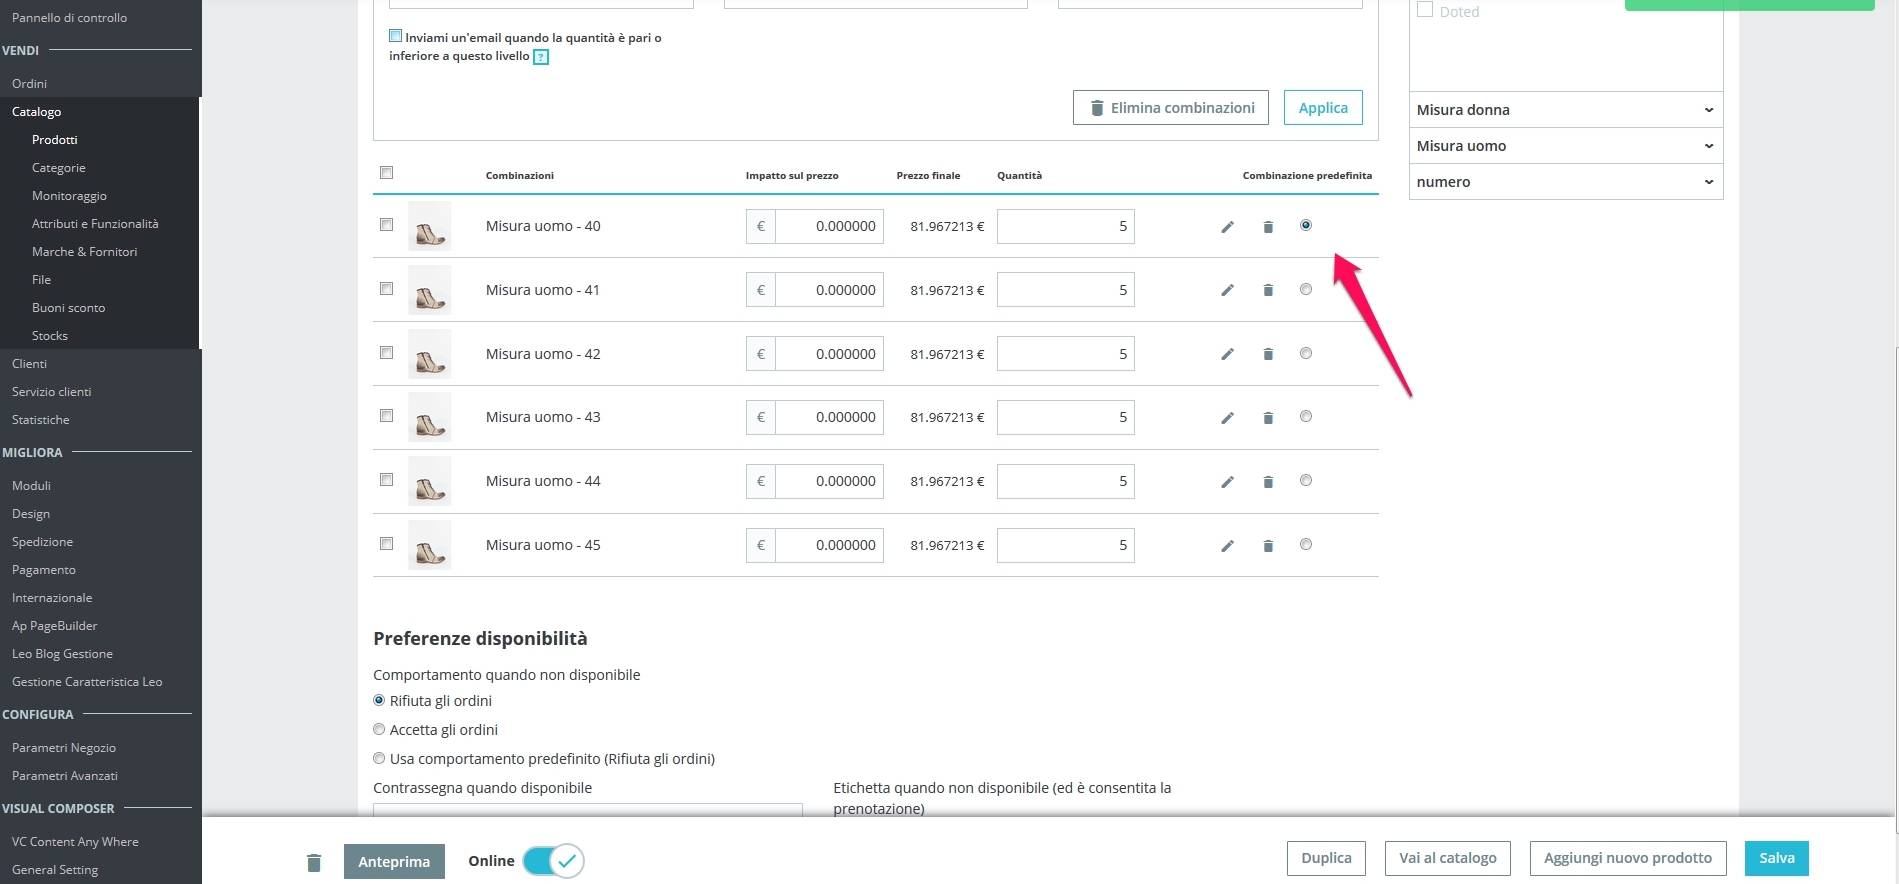
Task: Delete the Misura uomo - 42 combination
Action: point(1268,354)
